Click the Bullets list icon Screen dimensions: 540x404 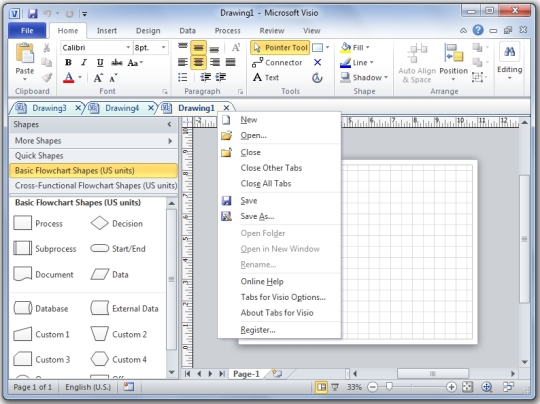click(x=183, y=77)
